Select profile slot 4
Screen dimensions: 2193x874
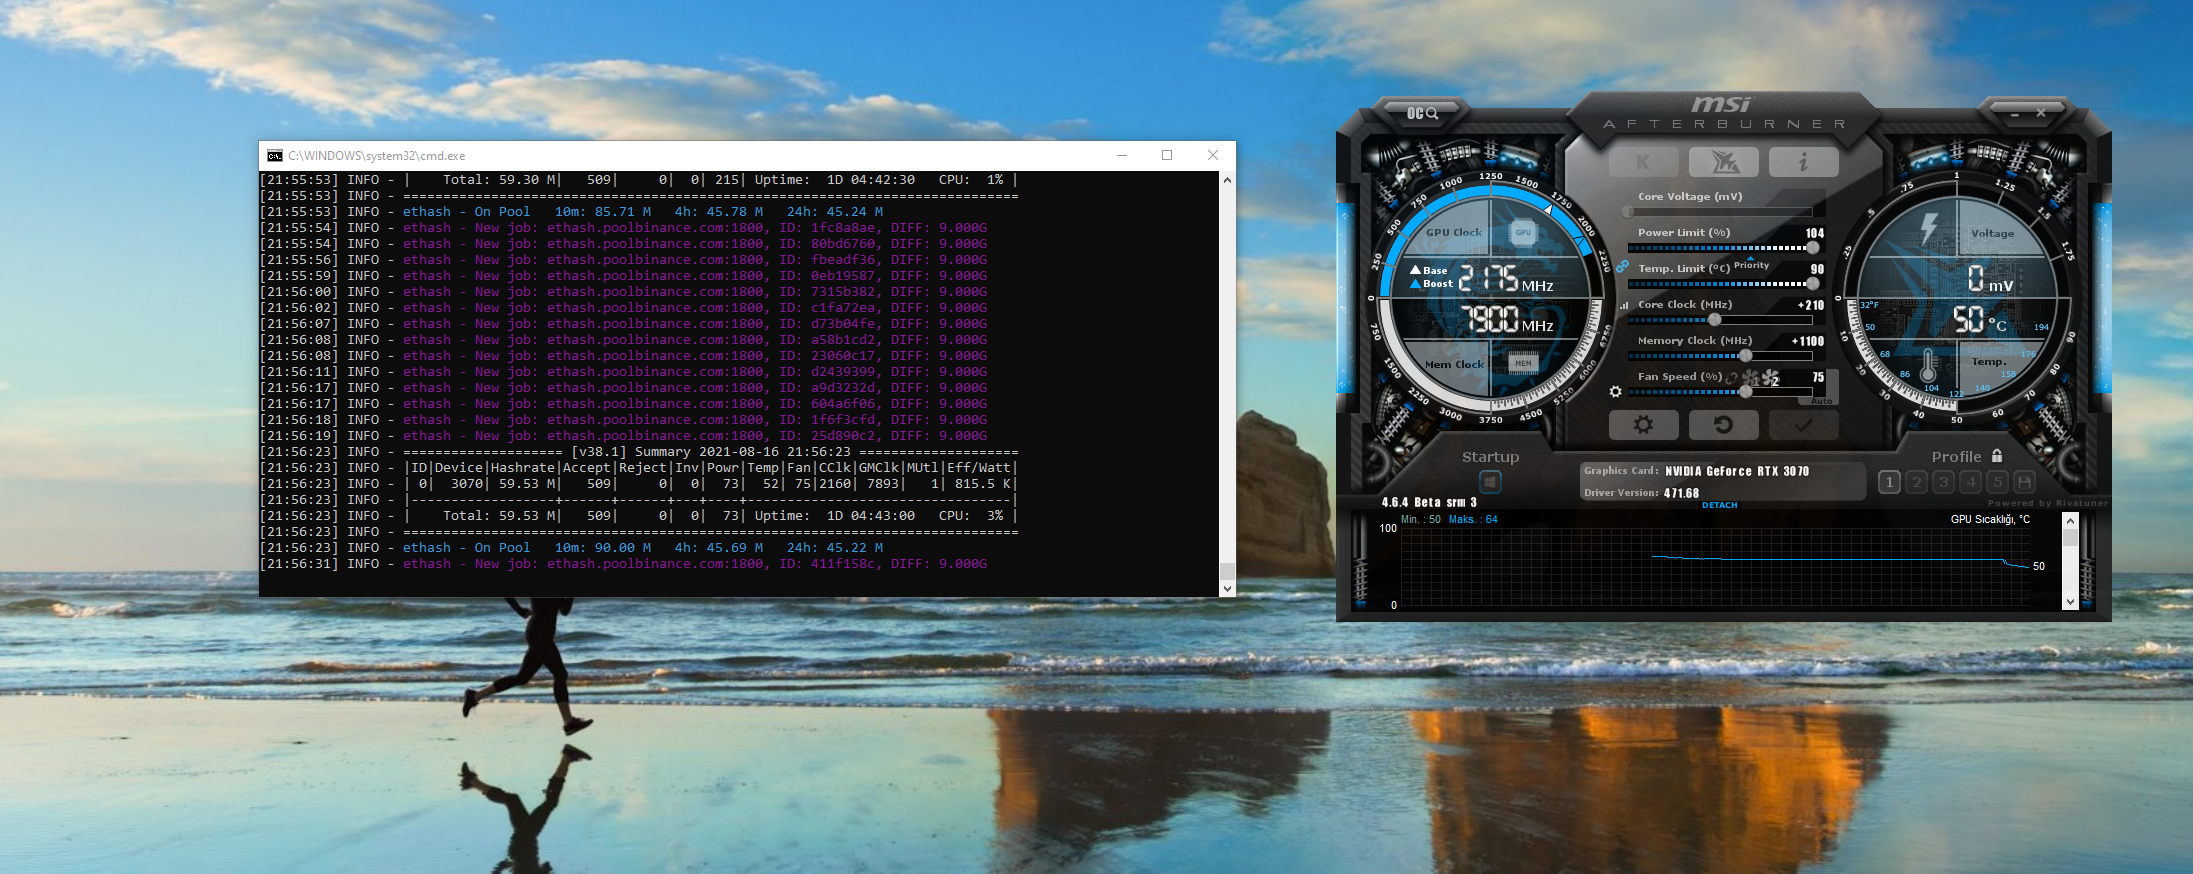1970,482
